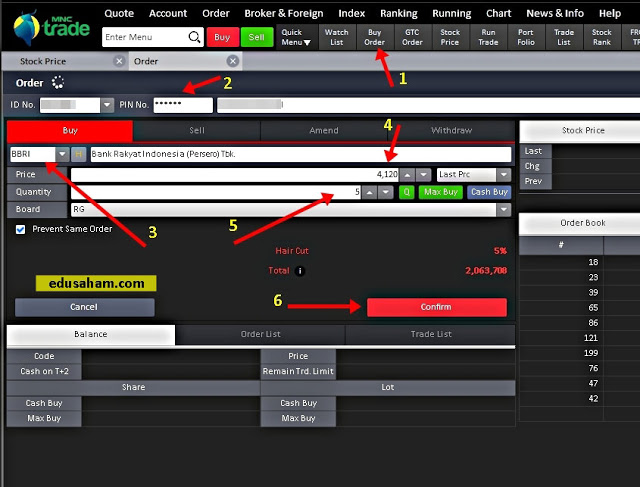Click the Cash Buy blue button

pyautogui.click(x=489, y=192)
